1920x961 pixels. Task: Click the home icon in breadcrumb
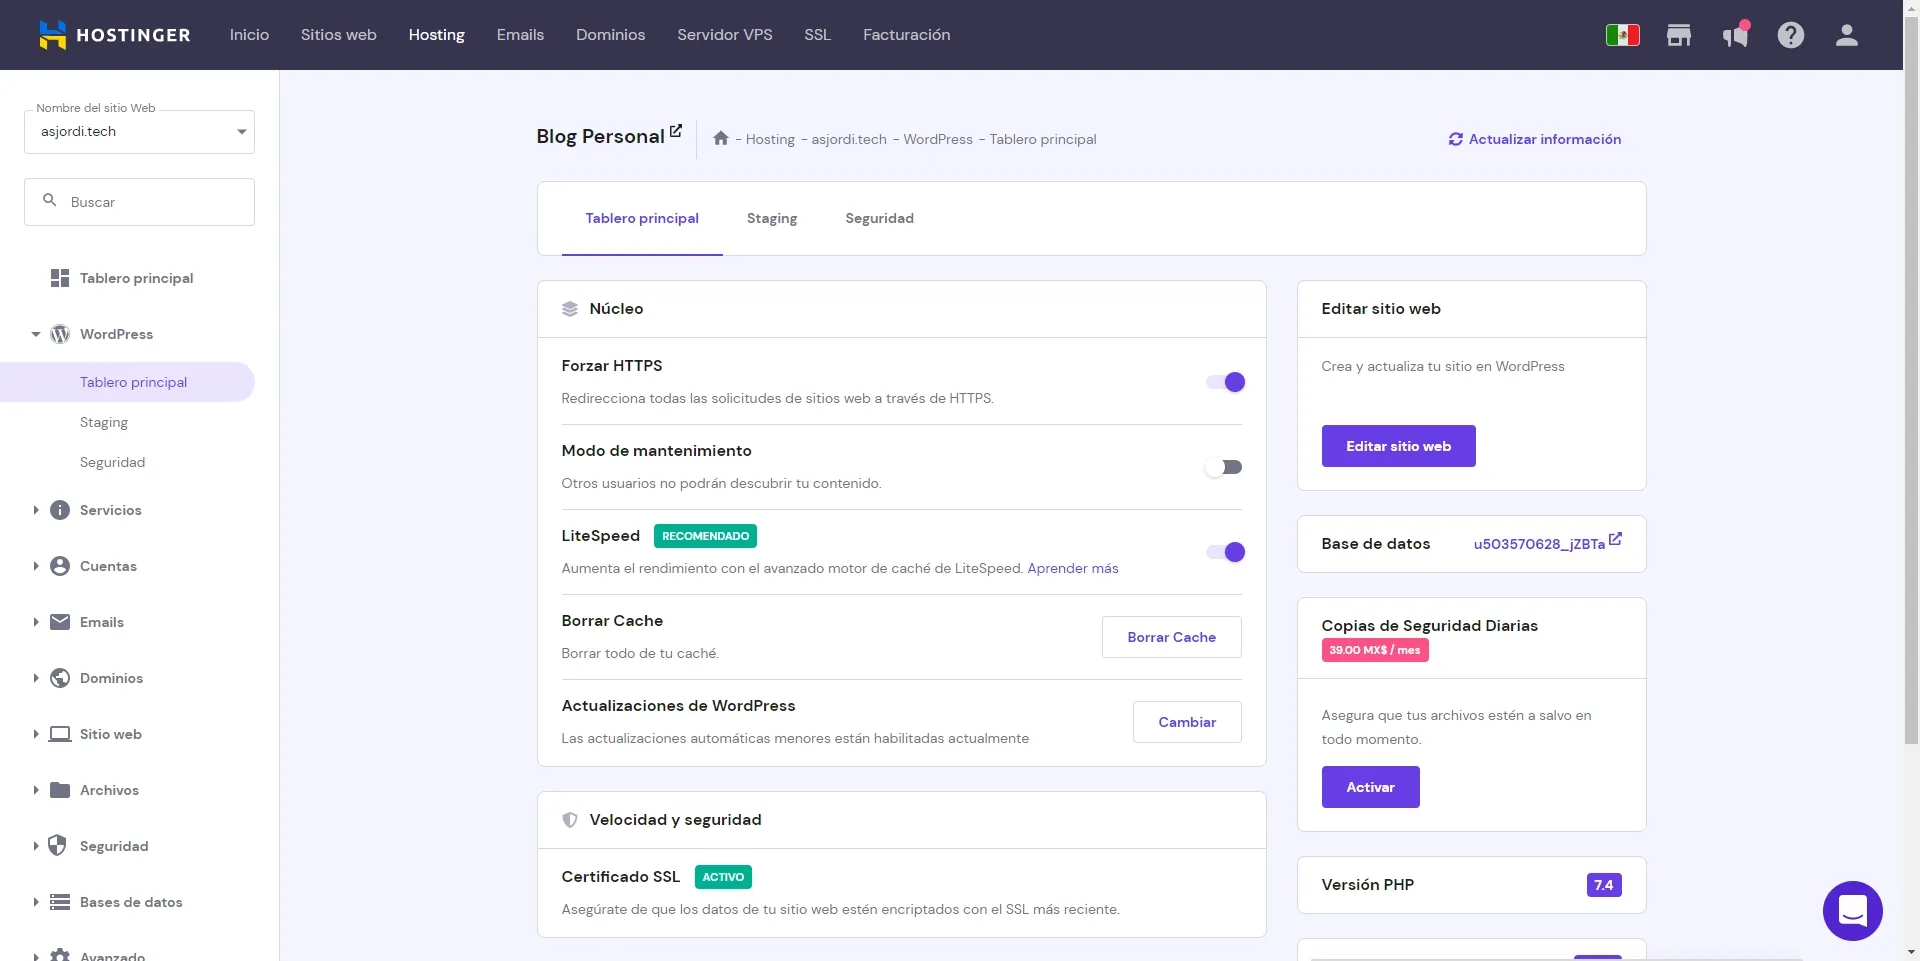tap(721, 138)
